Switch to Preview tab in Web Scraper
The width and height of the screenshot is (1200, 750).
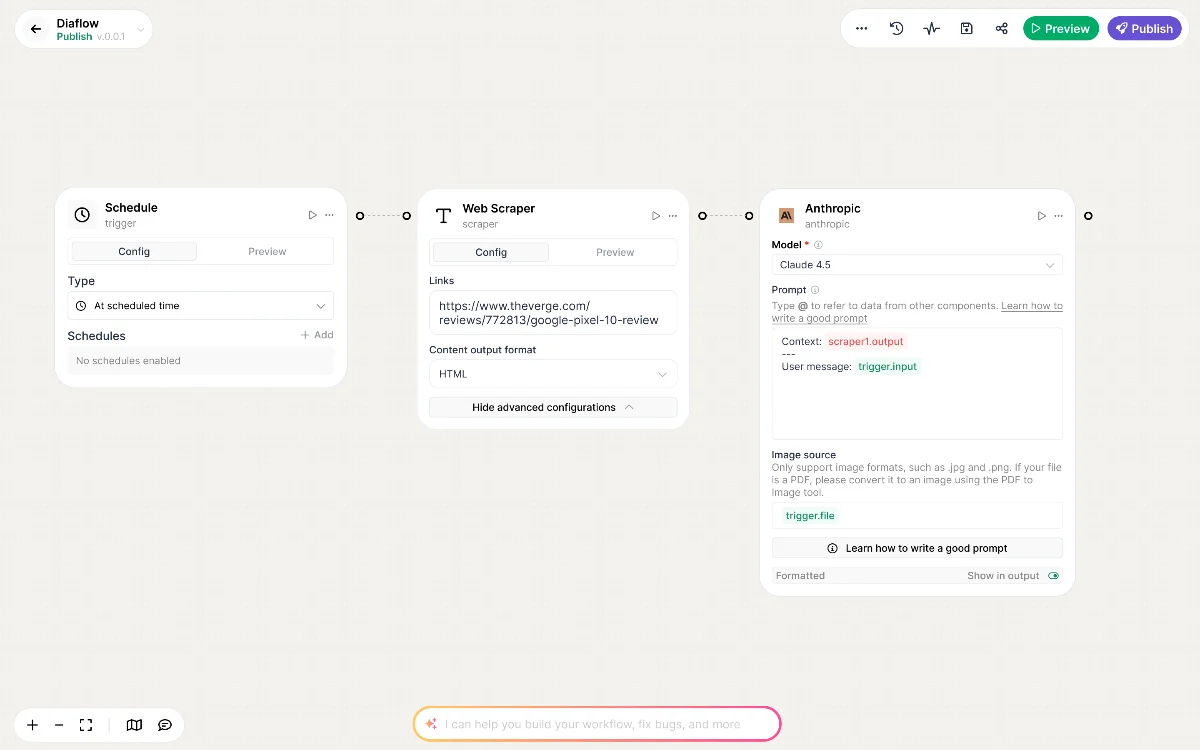pyautogui.click(x=615, y=252)
